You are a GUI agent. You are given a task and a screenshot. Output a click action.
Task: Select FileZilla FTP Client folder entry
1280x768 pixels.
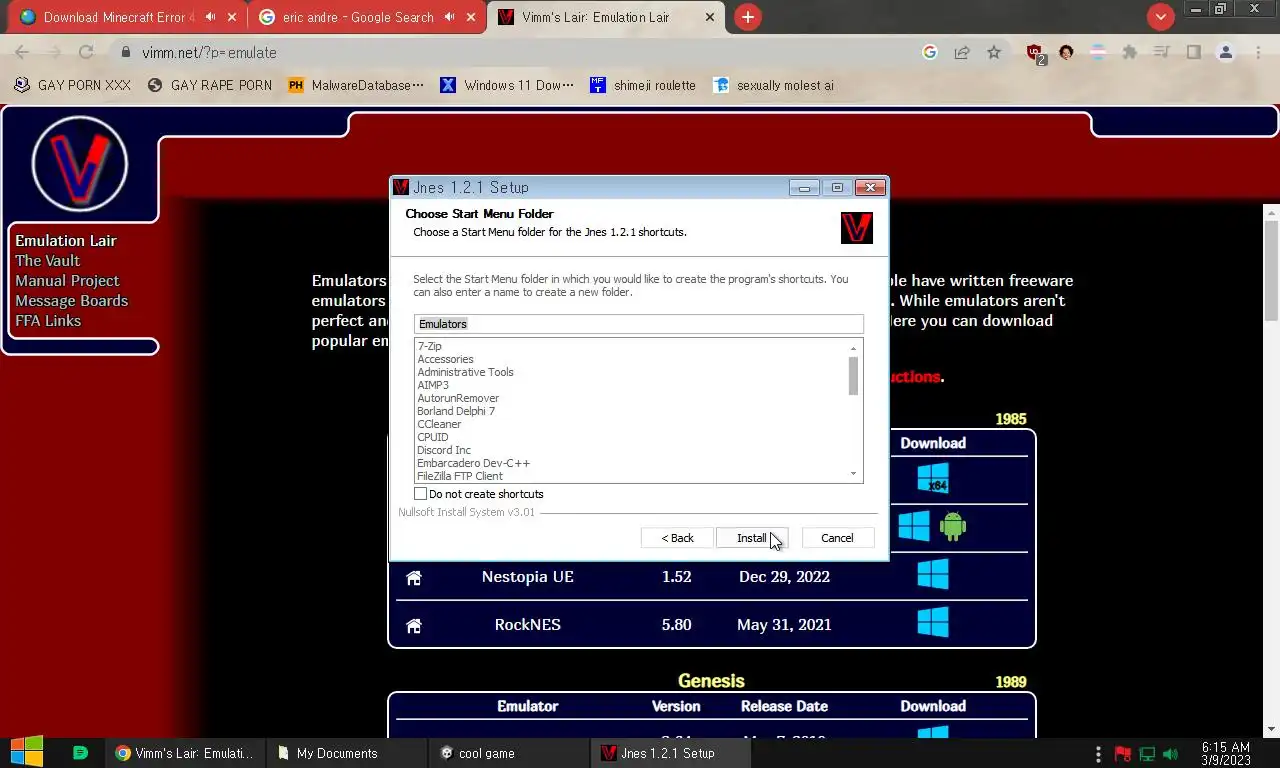(x=460, y=476)
